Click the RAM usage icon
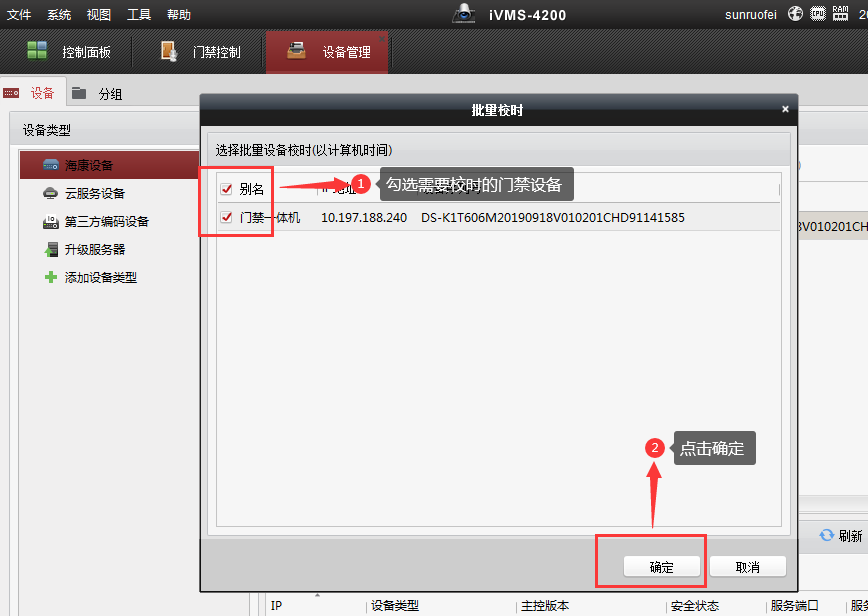The height and width of the screenshot is (616, 868). (x=841, y=14)
